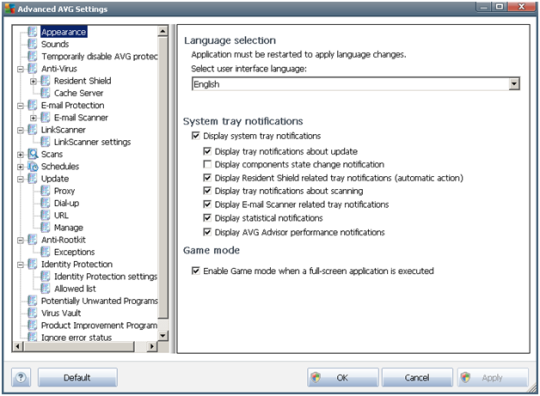This screenshot has width=540, height=396.
Task: Click the Default button
Action: (77, 377)
